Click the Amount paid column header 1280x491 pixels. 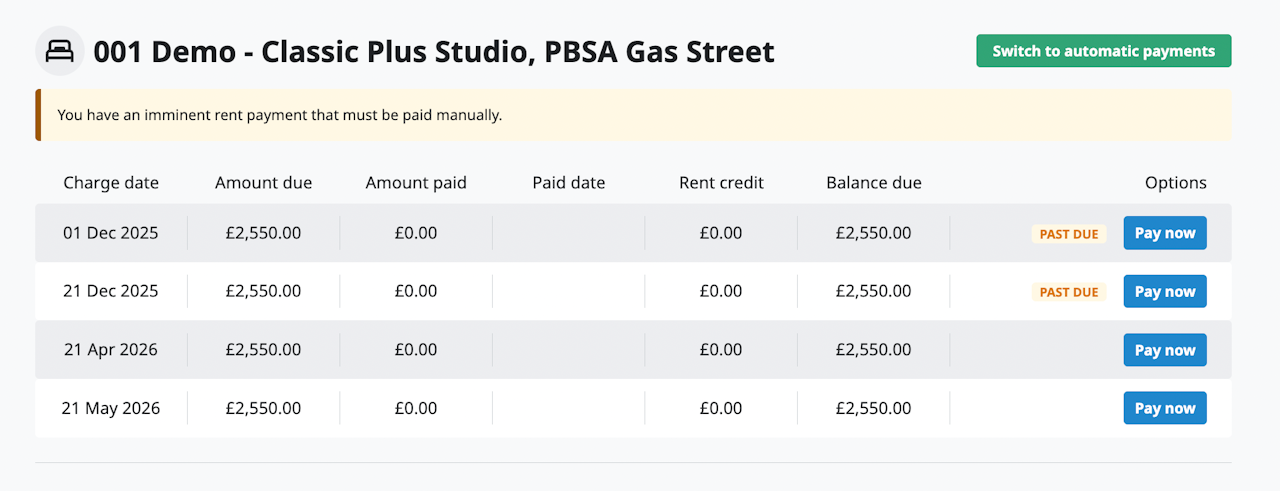[416, 183]
